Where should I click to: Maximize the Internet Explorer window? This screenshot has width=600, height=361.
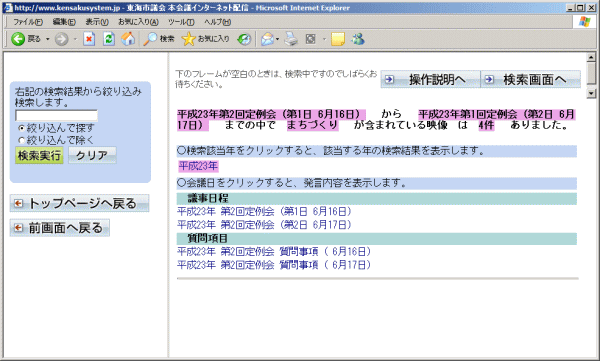(580, 8)
